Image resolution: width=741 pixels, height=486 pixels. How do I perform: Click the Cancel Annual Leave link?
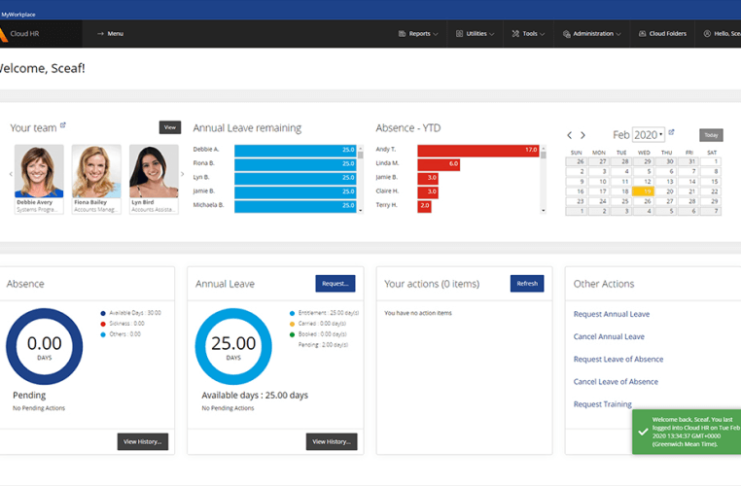[x=609, y=337]
